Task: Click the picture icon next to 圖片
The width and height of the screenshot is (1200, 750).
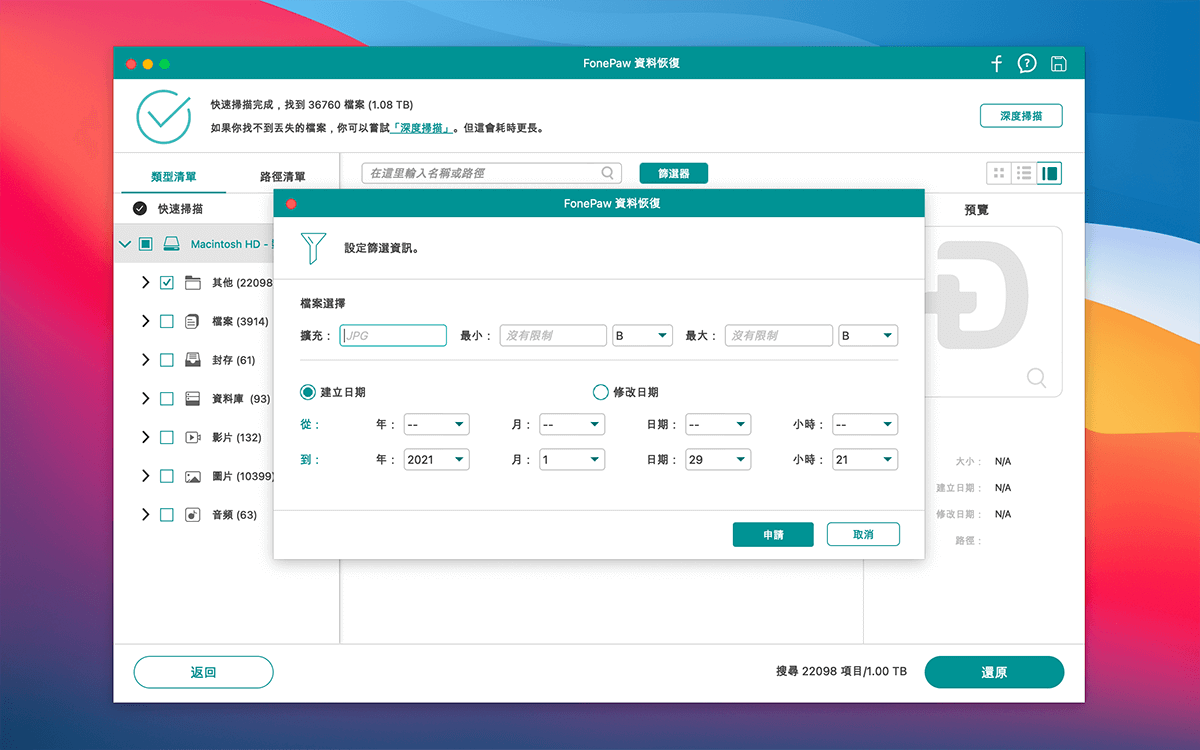Action: [193, 476]
